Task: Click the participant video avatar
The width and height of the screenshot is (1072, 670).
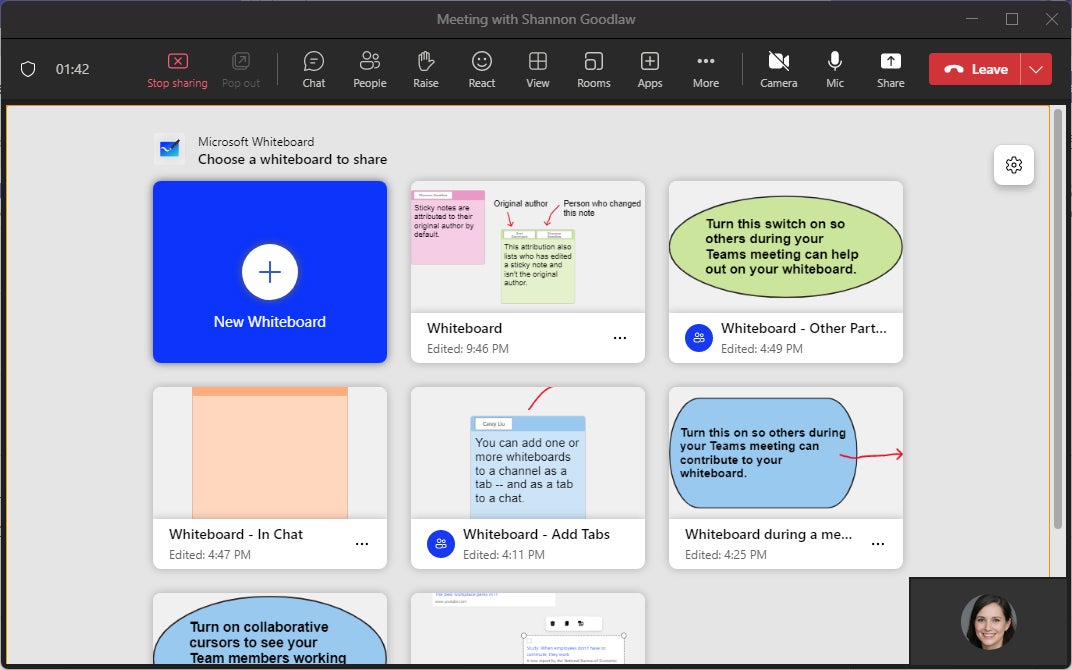Action: [989, 621]
